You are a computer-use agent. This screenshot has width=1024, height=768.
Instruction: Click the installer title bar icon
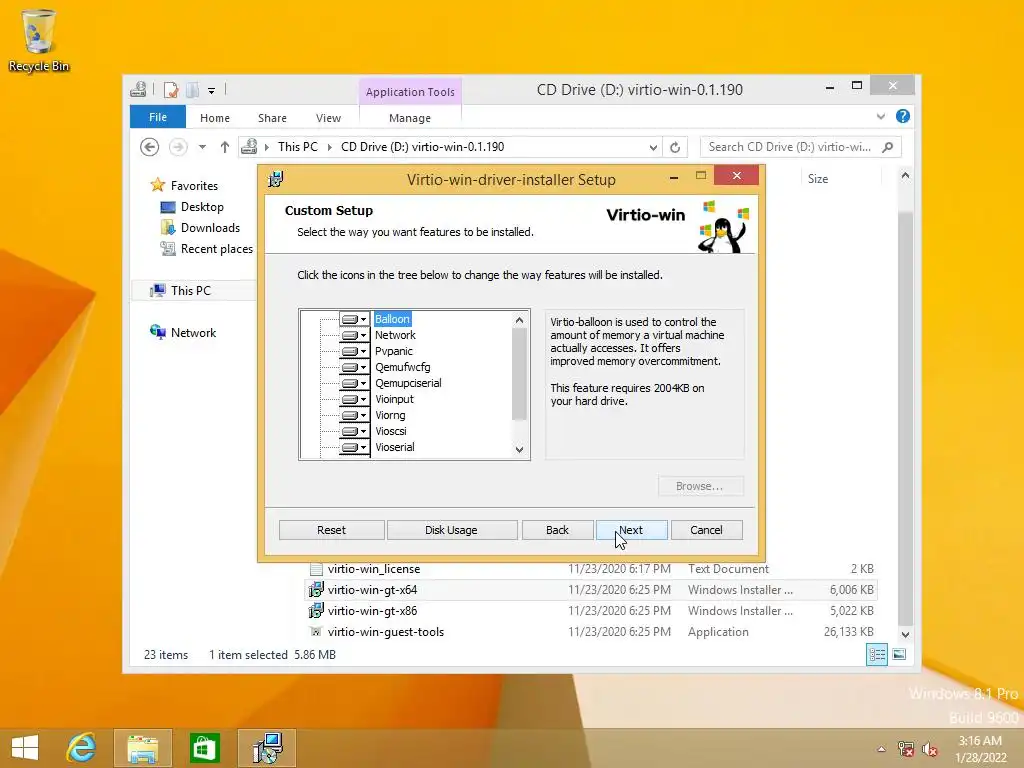[x=276, y=179]
